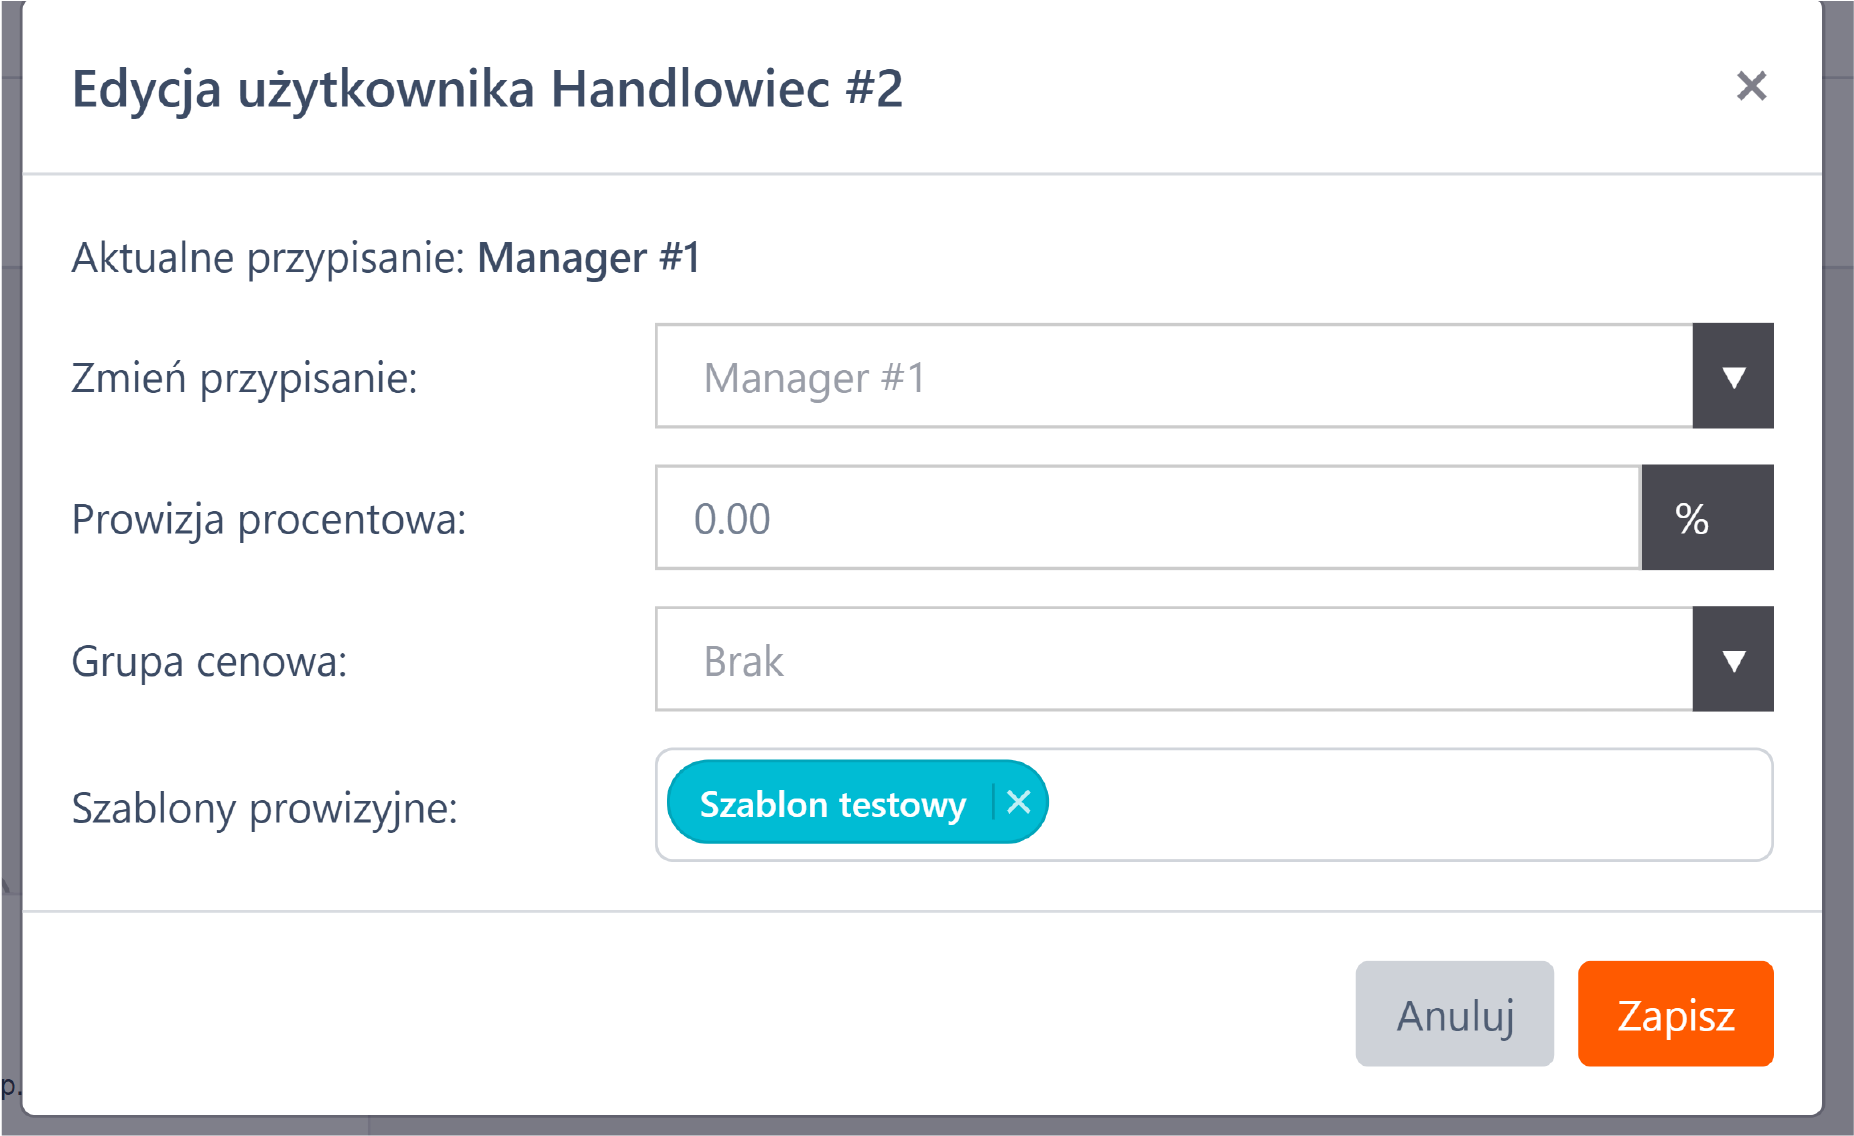Click the bold Manager #1 current assignment
Screen dimensions: 1854x1136
pyautogui.click(x=588, y=258)
